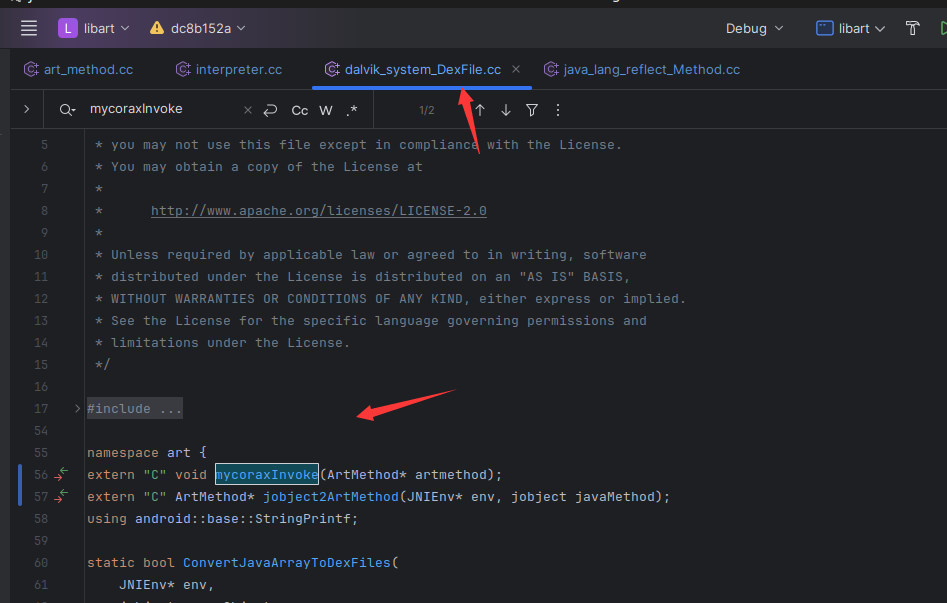The width and height of the screenshot is (947, 603).
Task: Click gutter navigation icon beside line 56
Action: click(x=61, y=474)
